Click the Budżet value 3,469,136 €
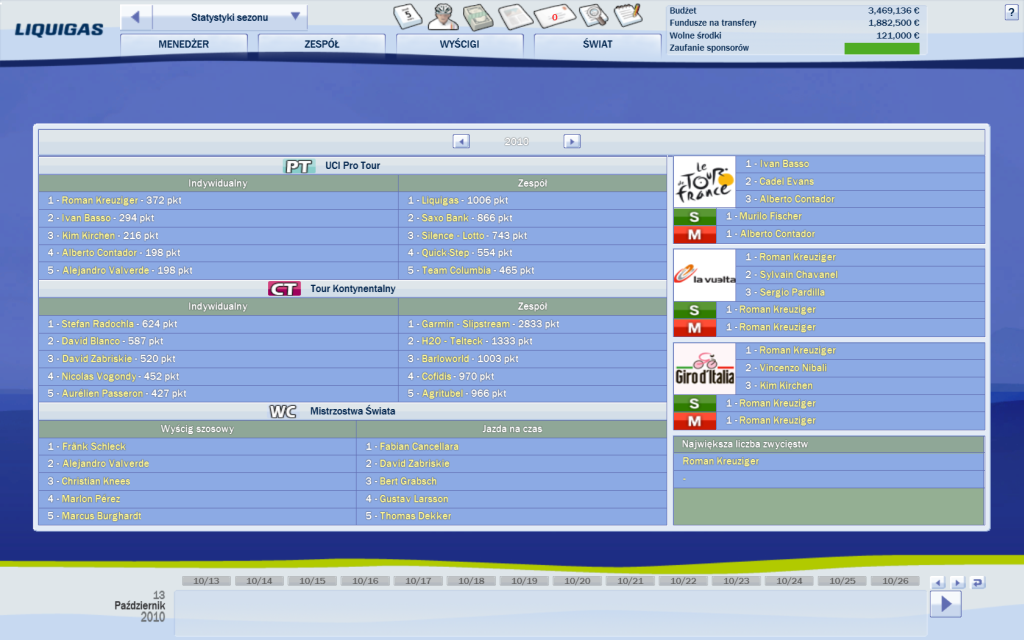The image size is (1024, 640). pyautogui.click(x=893, y=10)
